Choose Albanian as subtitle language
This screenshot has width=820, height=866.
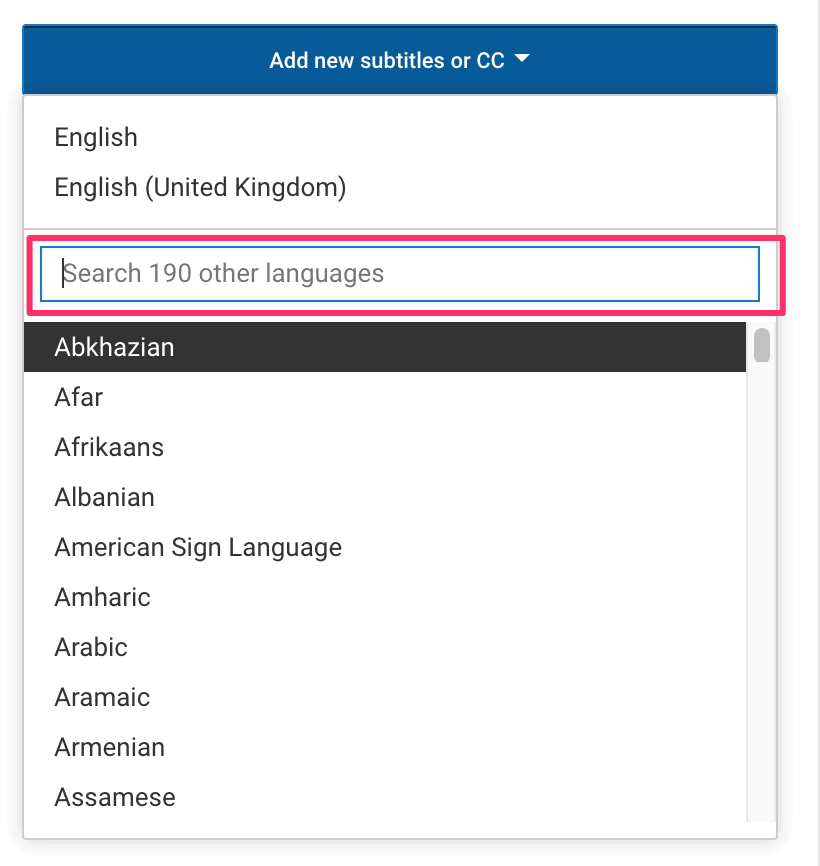[105, 497]
